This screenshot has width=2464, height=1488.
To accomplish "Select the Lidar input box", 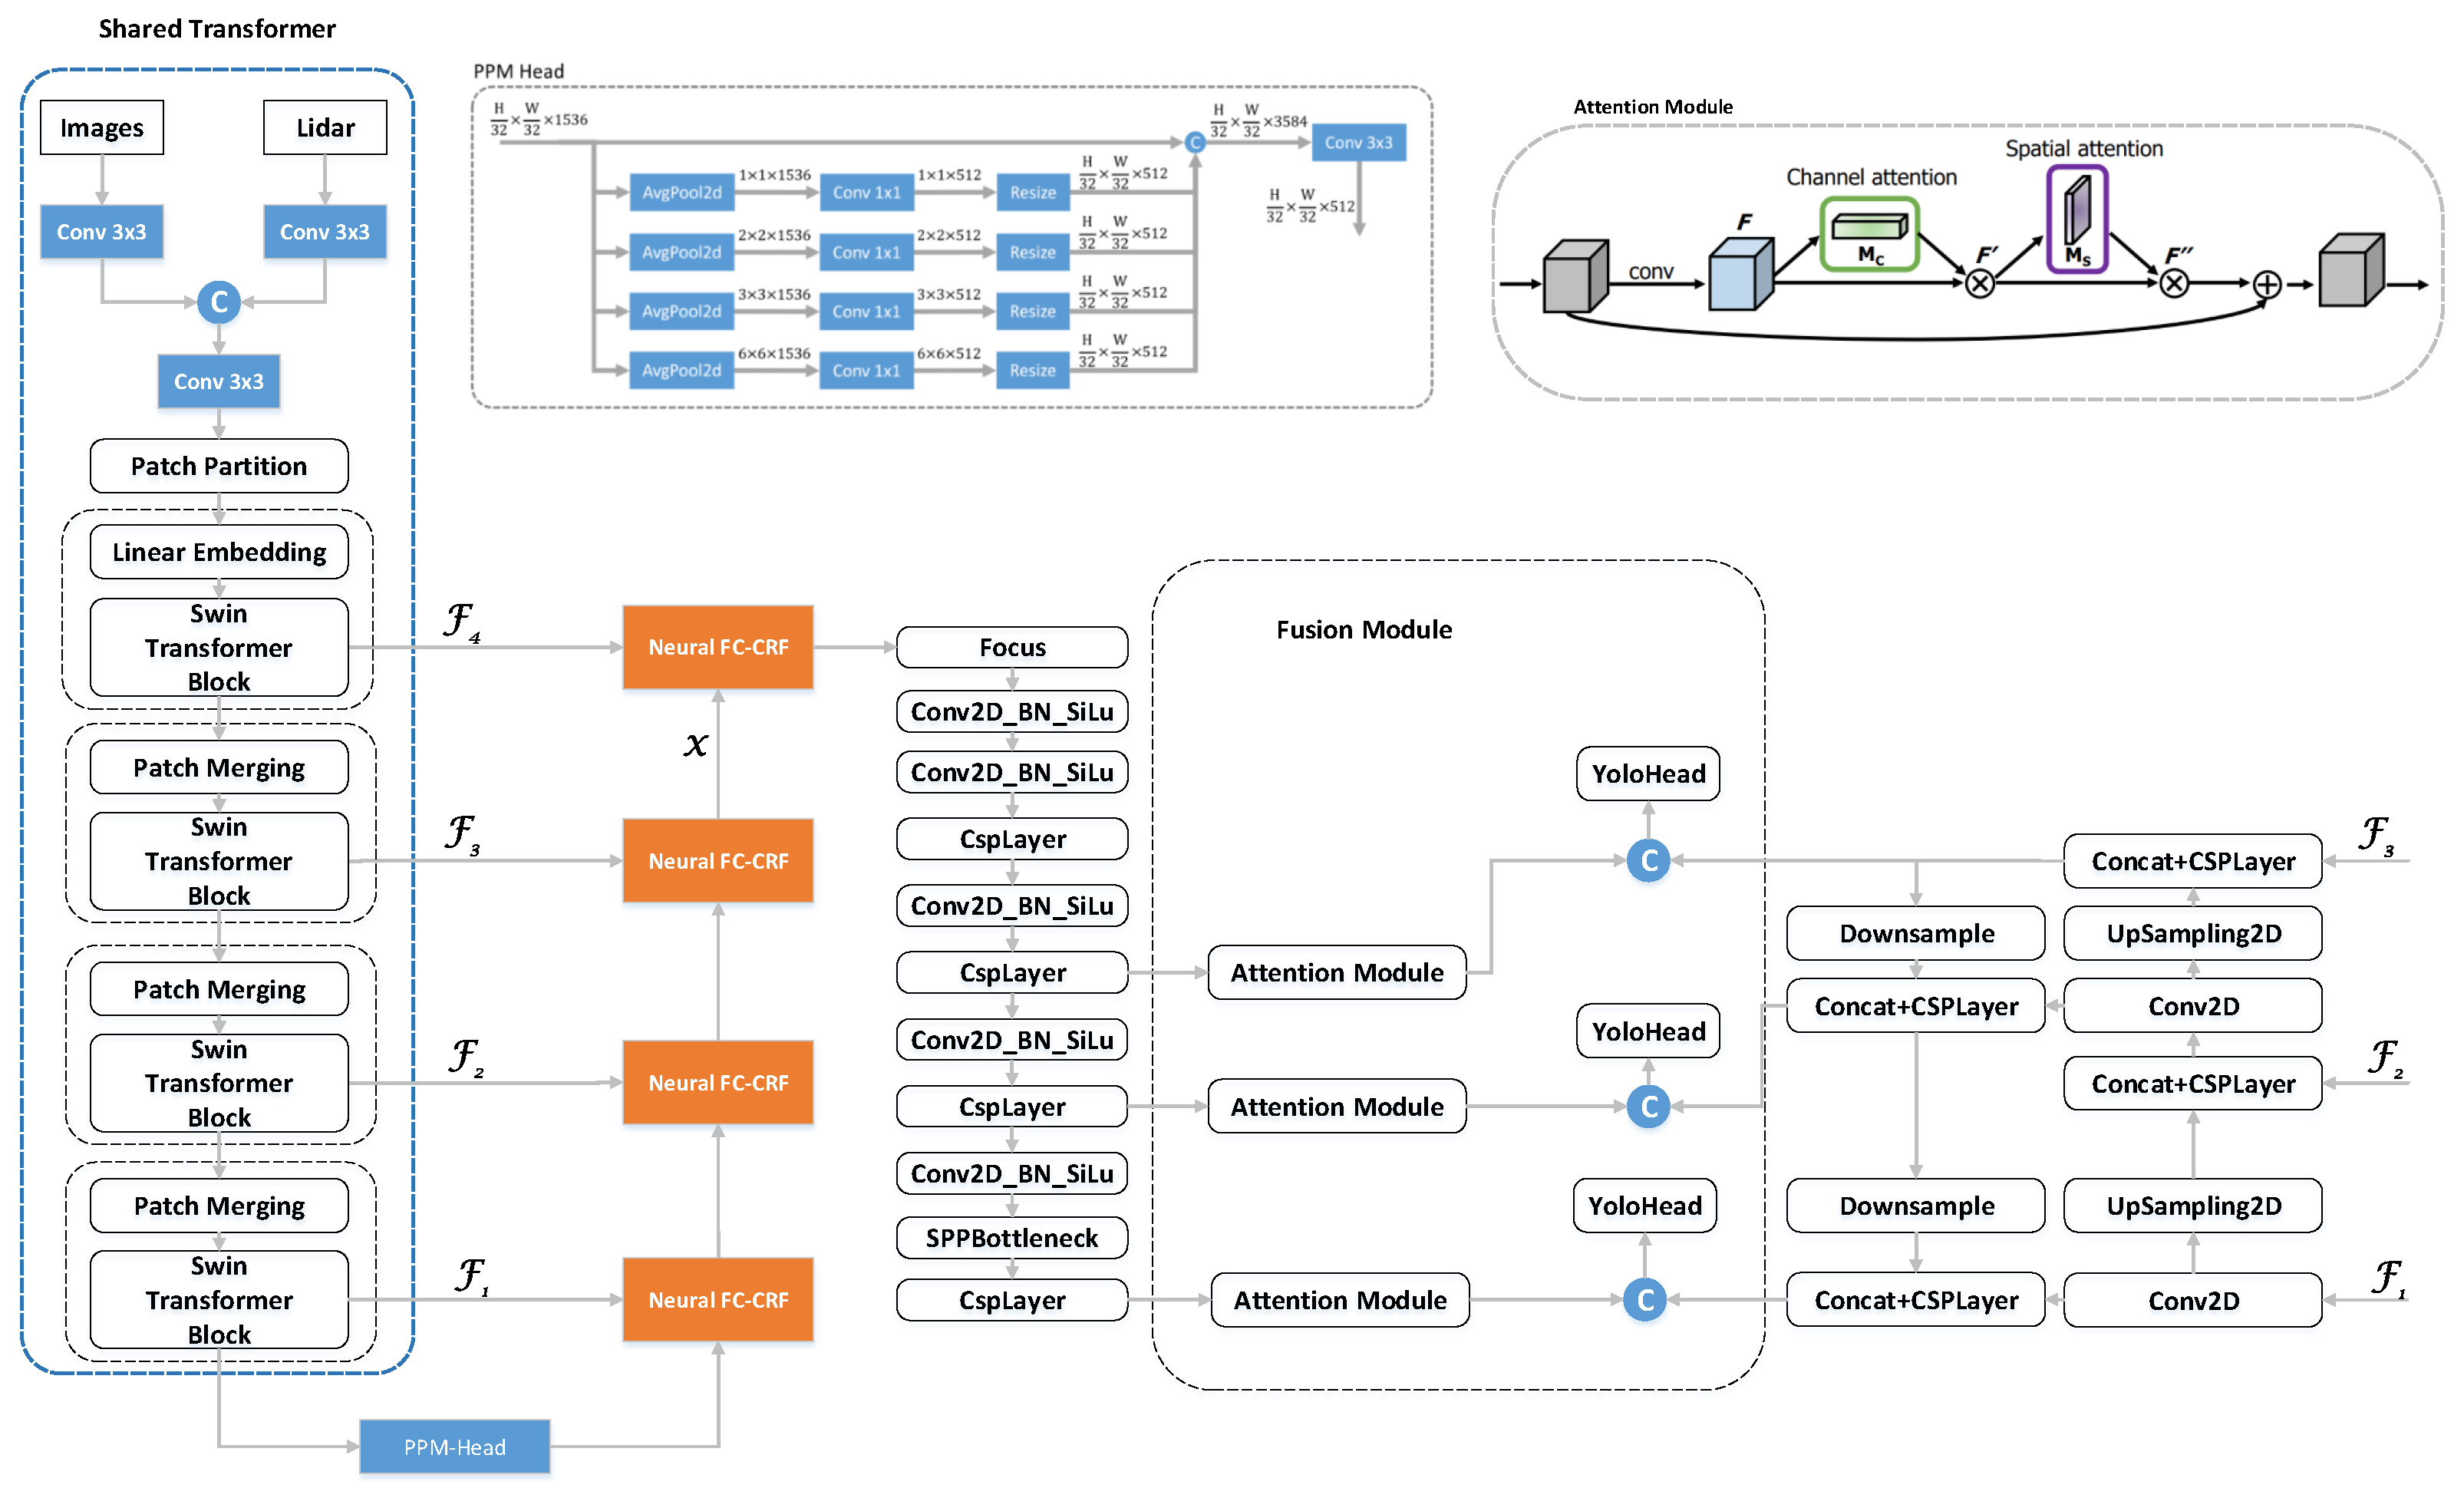I will pyautogui.click(x=325, y=128).
